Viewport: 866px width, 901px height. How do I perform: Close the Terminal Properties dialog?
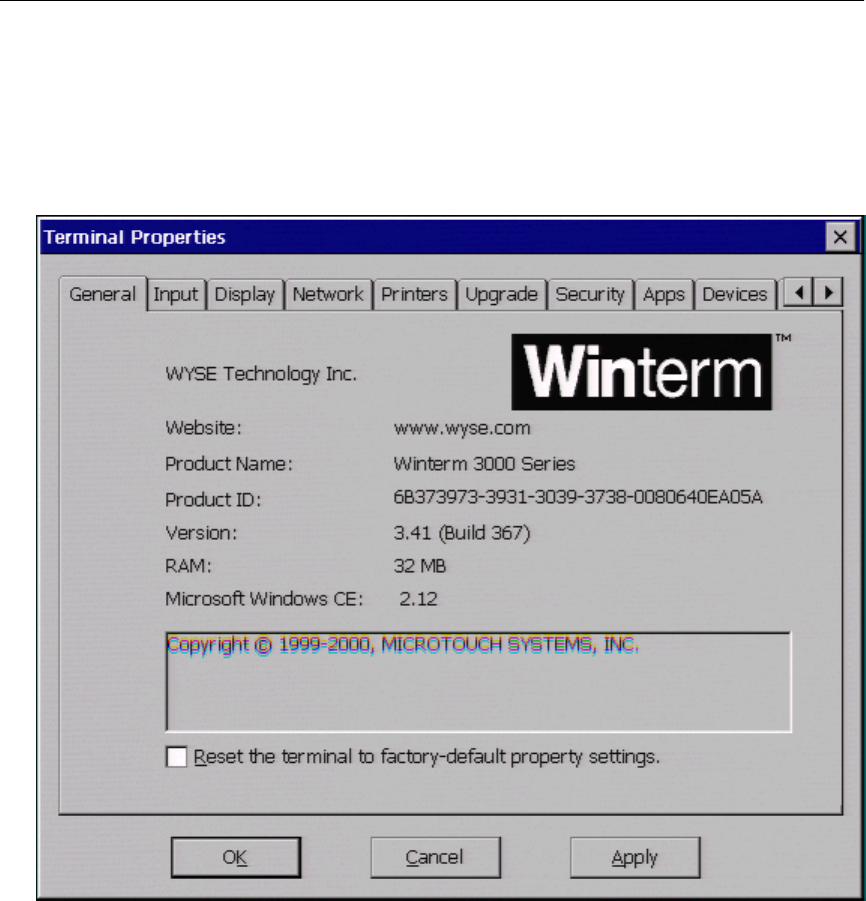(x=840, y=237)
